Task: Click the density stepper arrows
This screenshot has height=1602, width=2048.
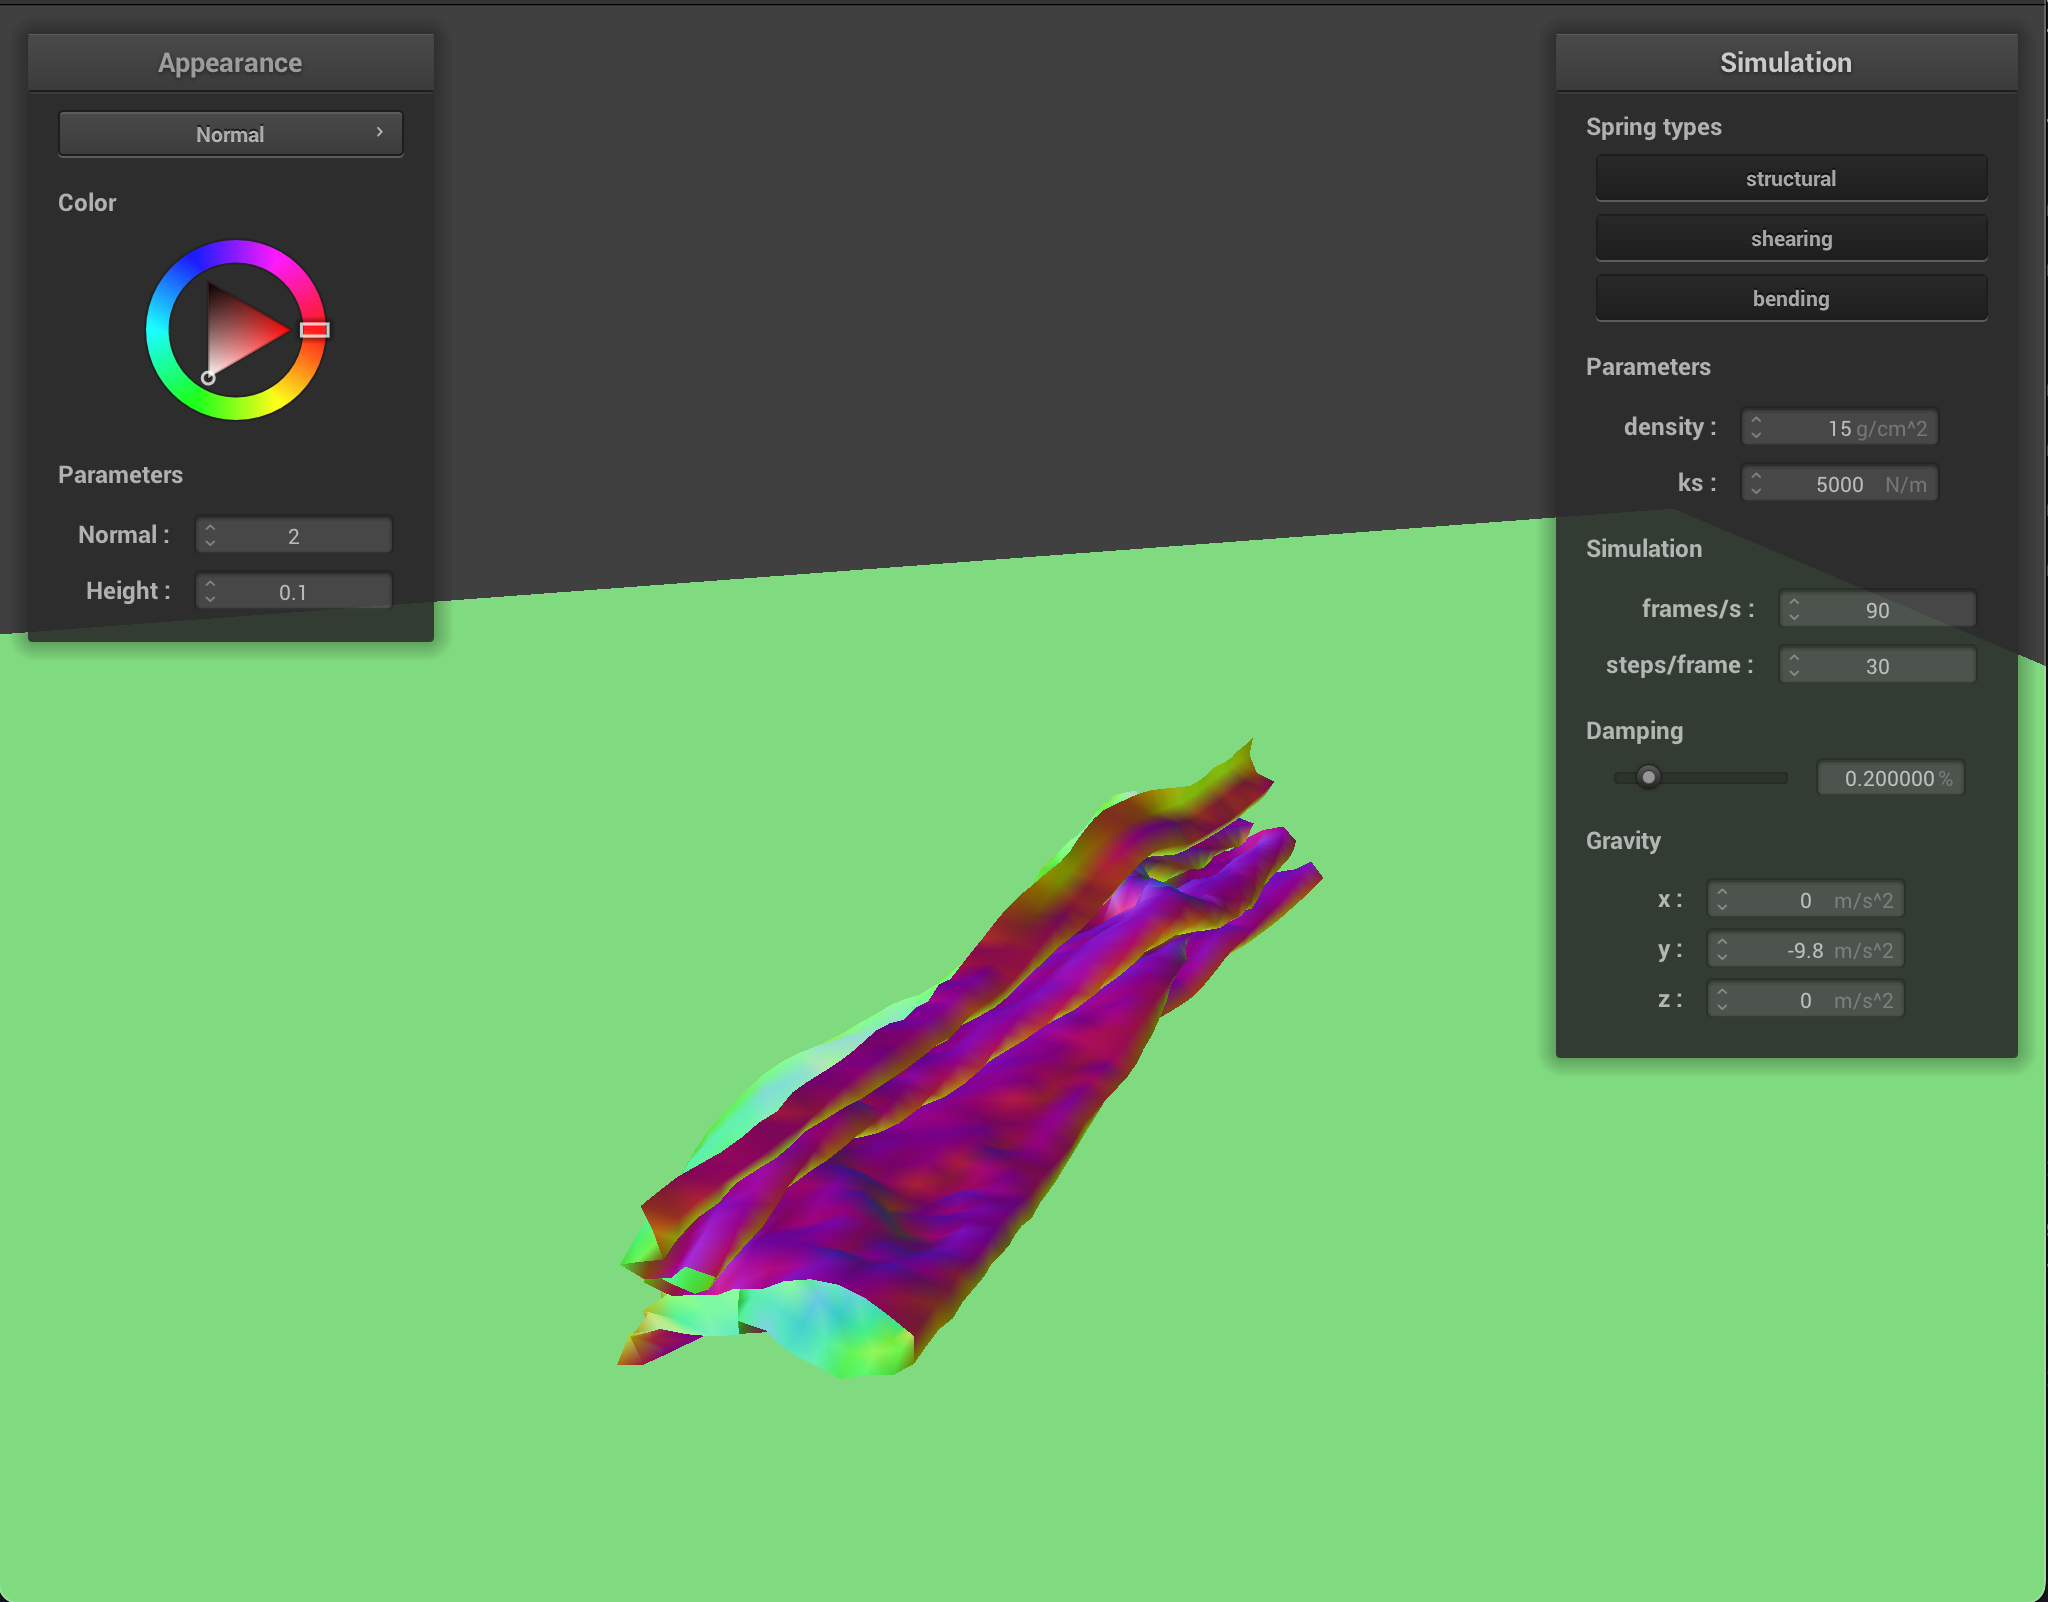Action: pos(1756,428)
